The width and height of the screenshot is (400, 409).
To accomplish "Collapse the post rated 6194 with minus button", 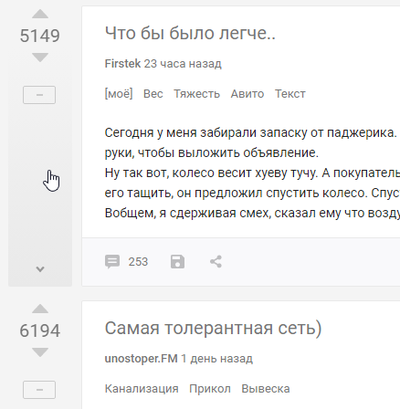I will pos(39,390).
